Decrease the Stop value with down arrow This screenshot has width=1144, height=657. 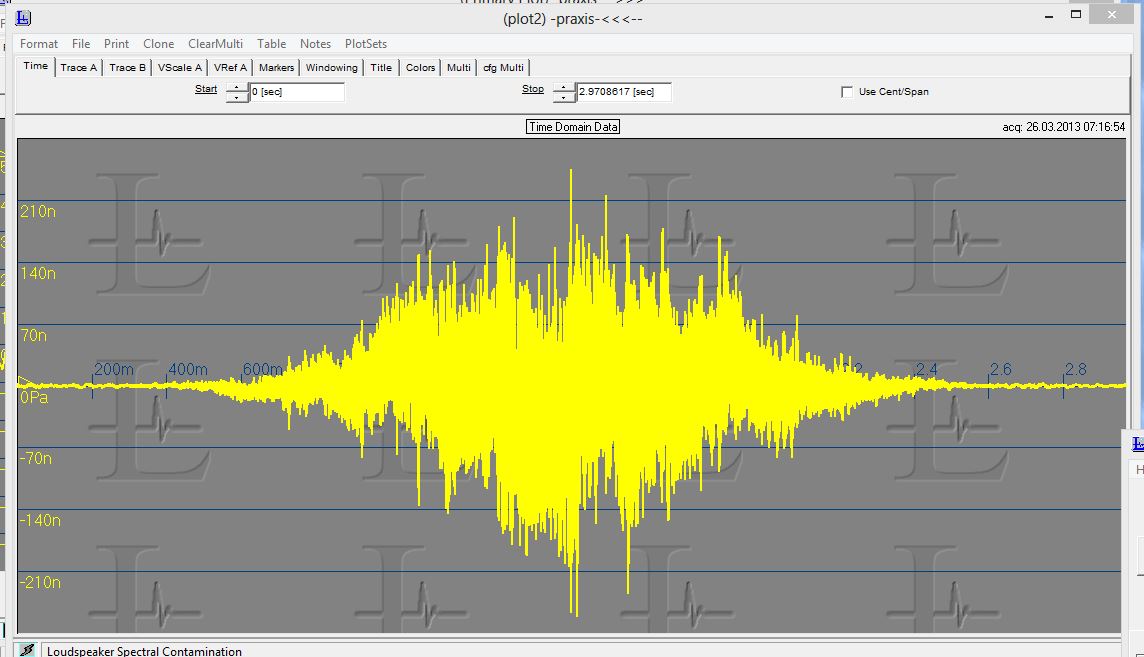point(564,97)
